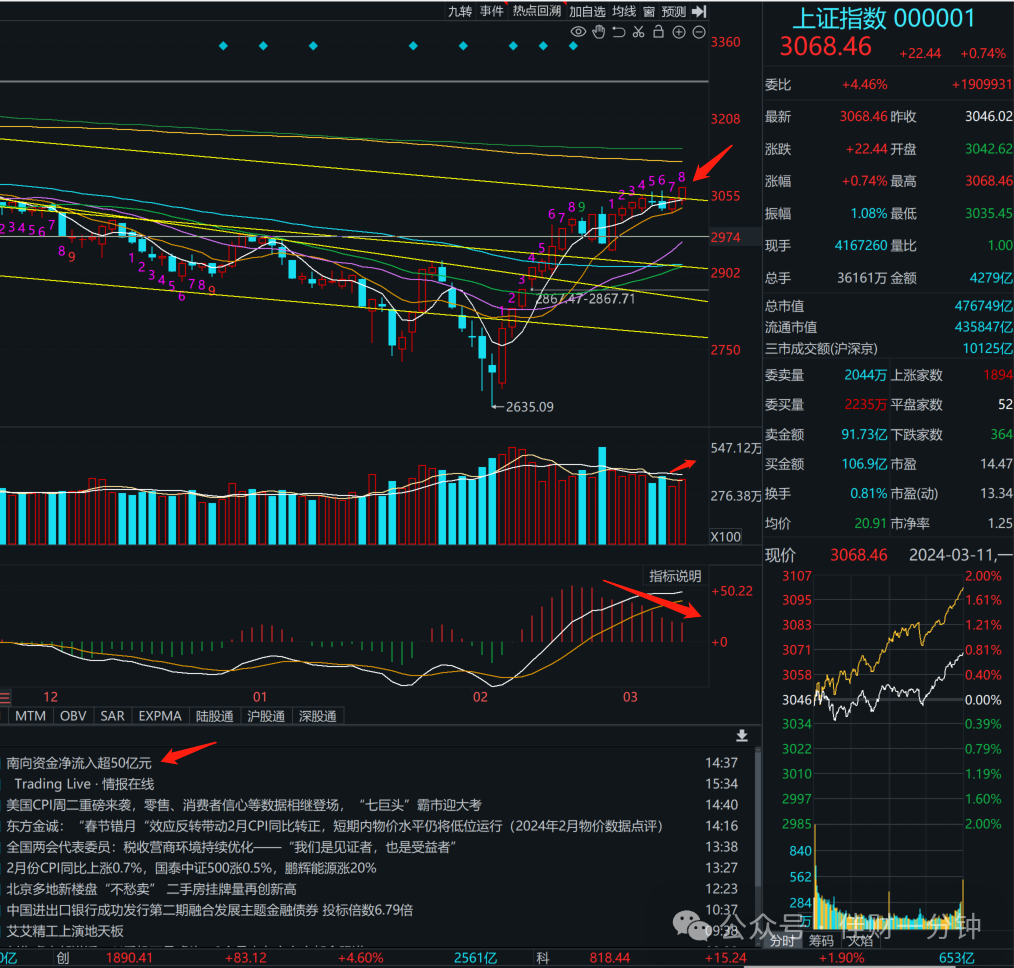Screen dimensions: 1014x968
Task: Switch to the SAR indicator tab
Action: (113, 716)
